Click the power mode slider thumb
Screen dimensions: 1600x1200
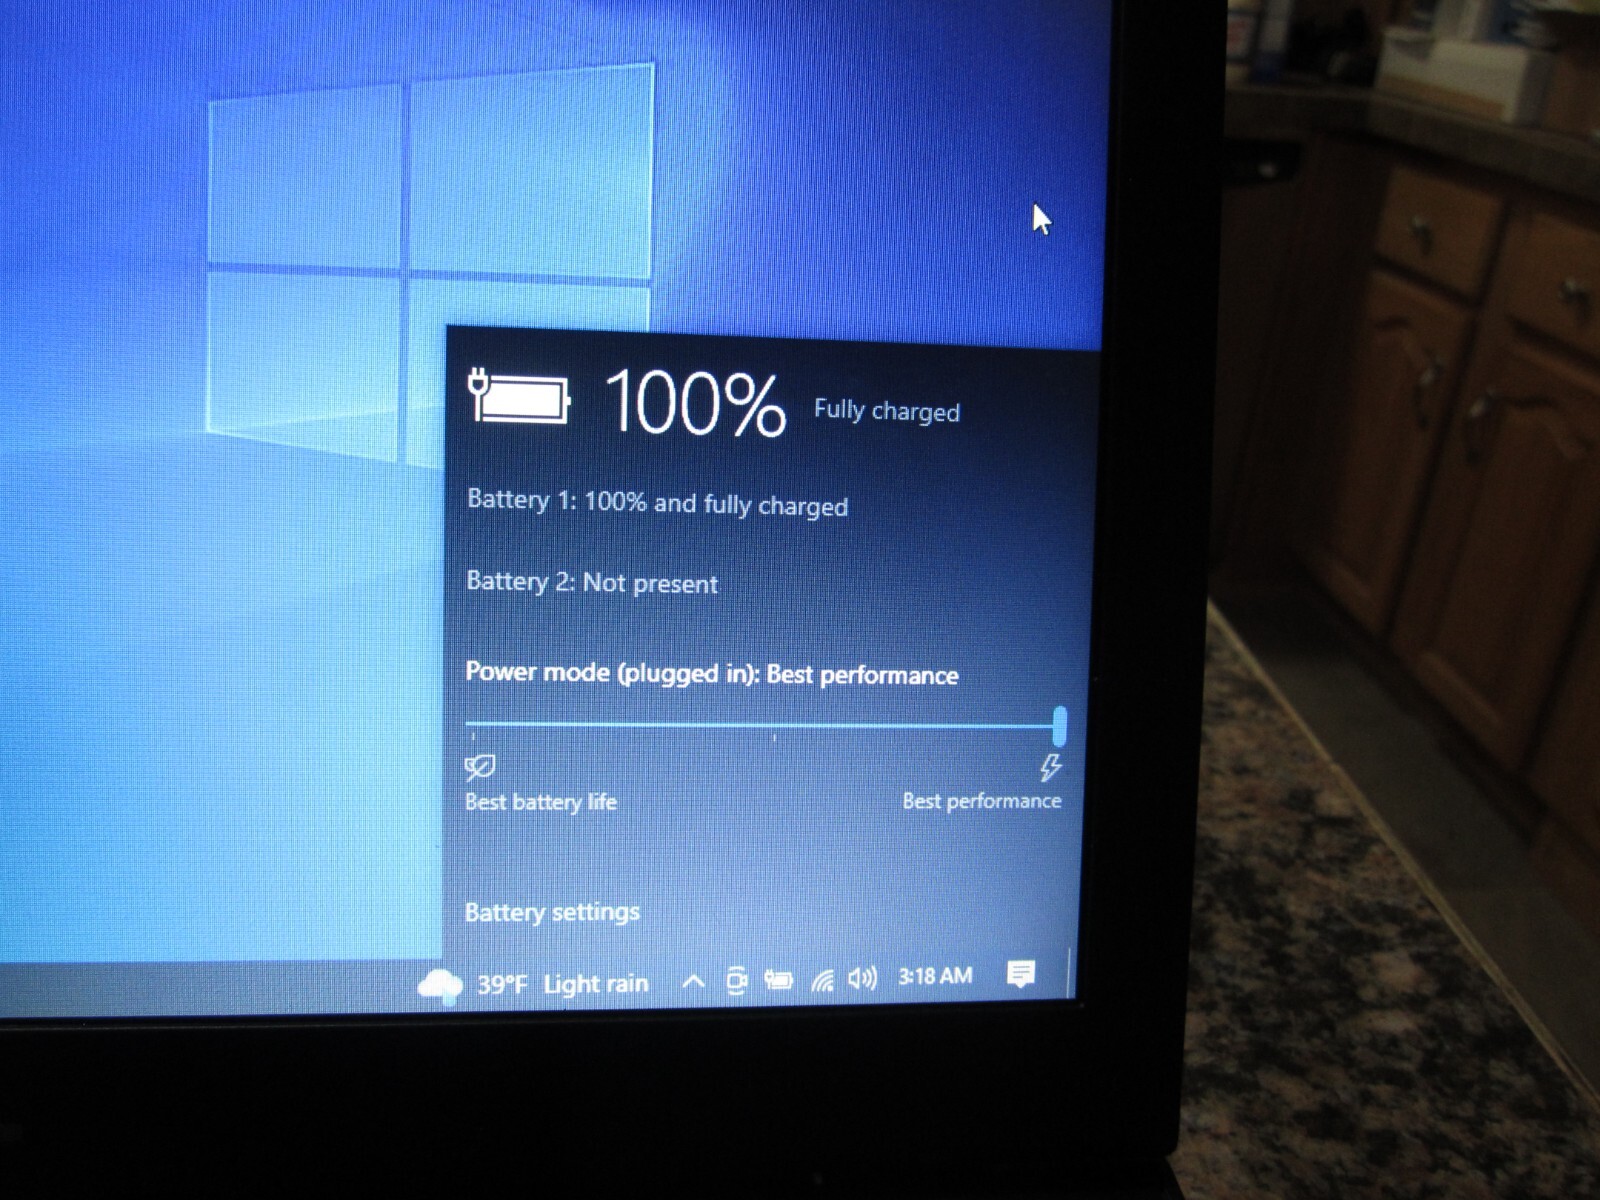pyautogui.click(x=1059, y=725)
